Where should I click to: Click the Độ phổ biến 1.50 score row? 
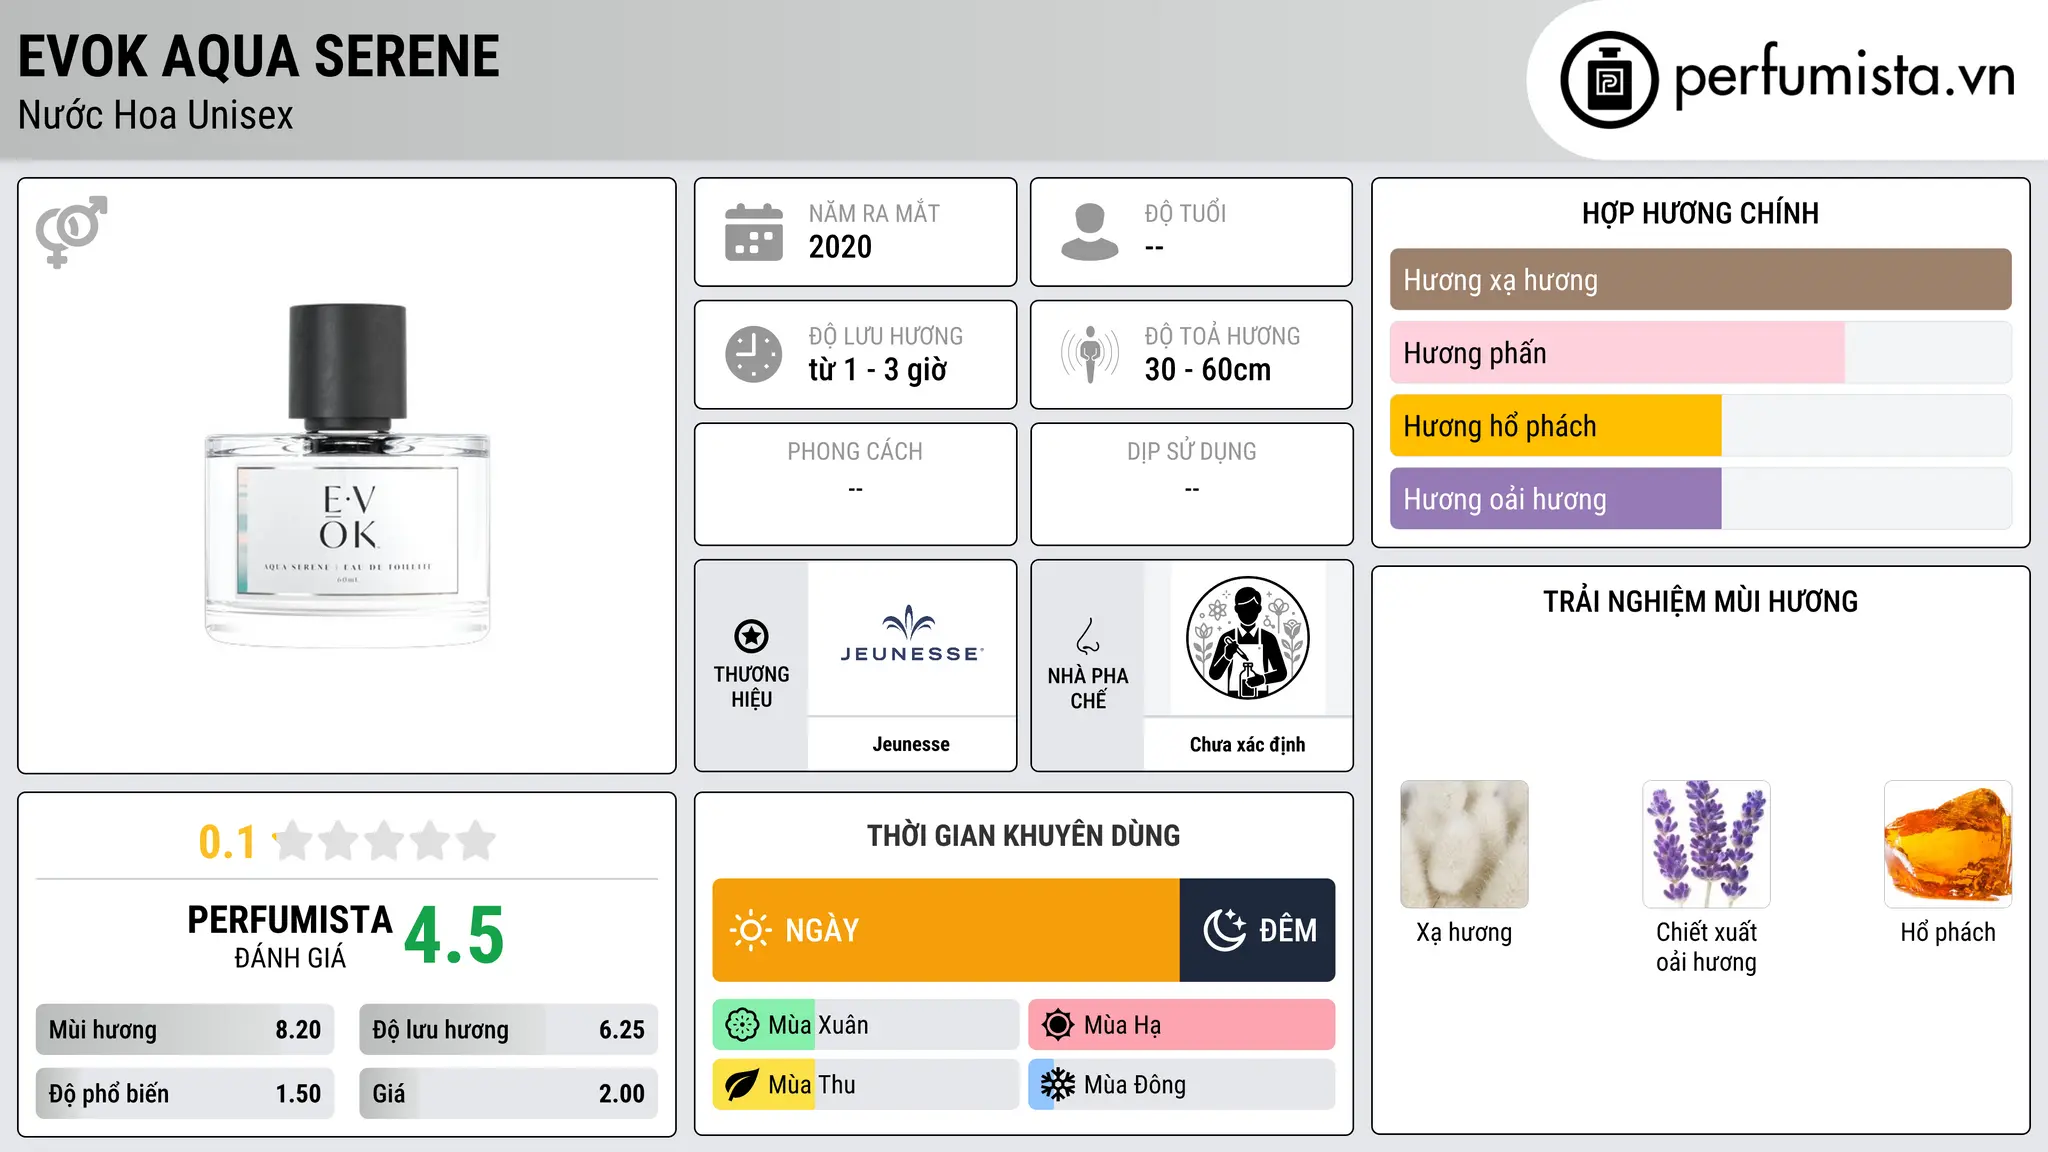click(185, 1094)
